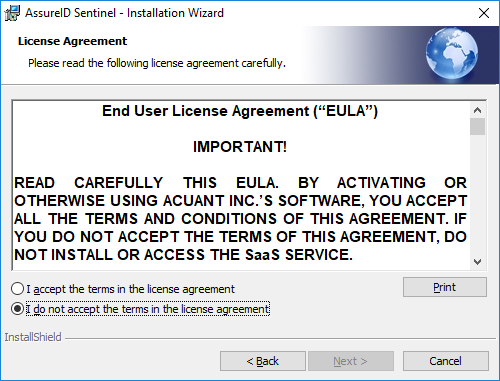Click the "License Agreement" header title

[x=72, y=41]
